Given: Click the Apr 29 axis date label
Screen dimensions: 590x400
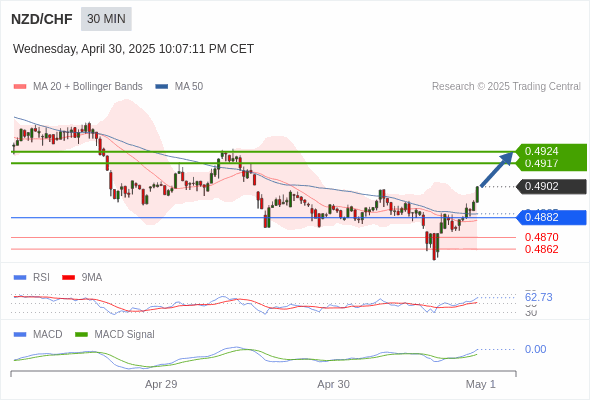Looking at the screenshot, I should 161,384.
